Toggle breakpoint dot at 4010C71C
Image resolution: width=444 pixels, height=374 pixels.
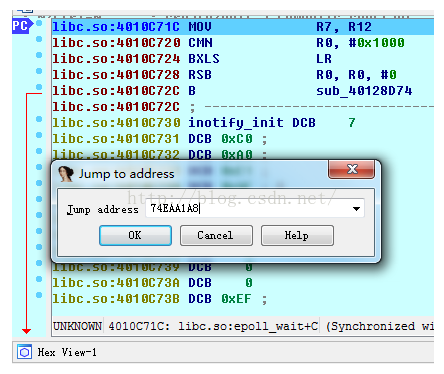click(x=39, y=23)
